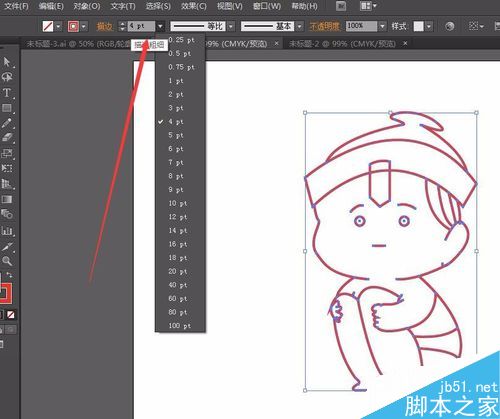The height and width of the screenshot is (419, 500).
Task: Select the Gradient tool
Action: 7,199
